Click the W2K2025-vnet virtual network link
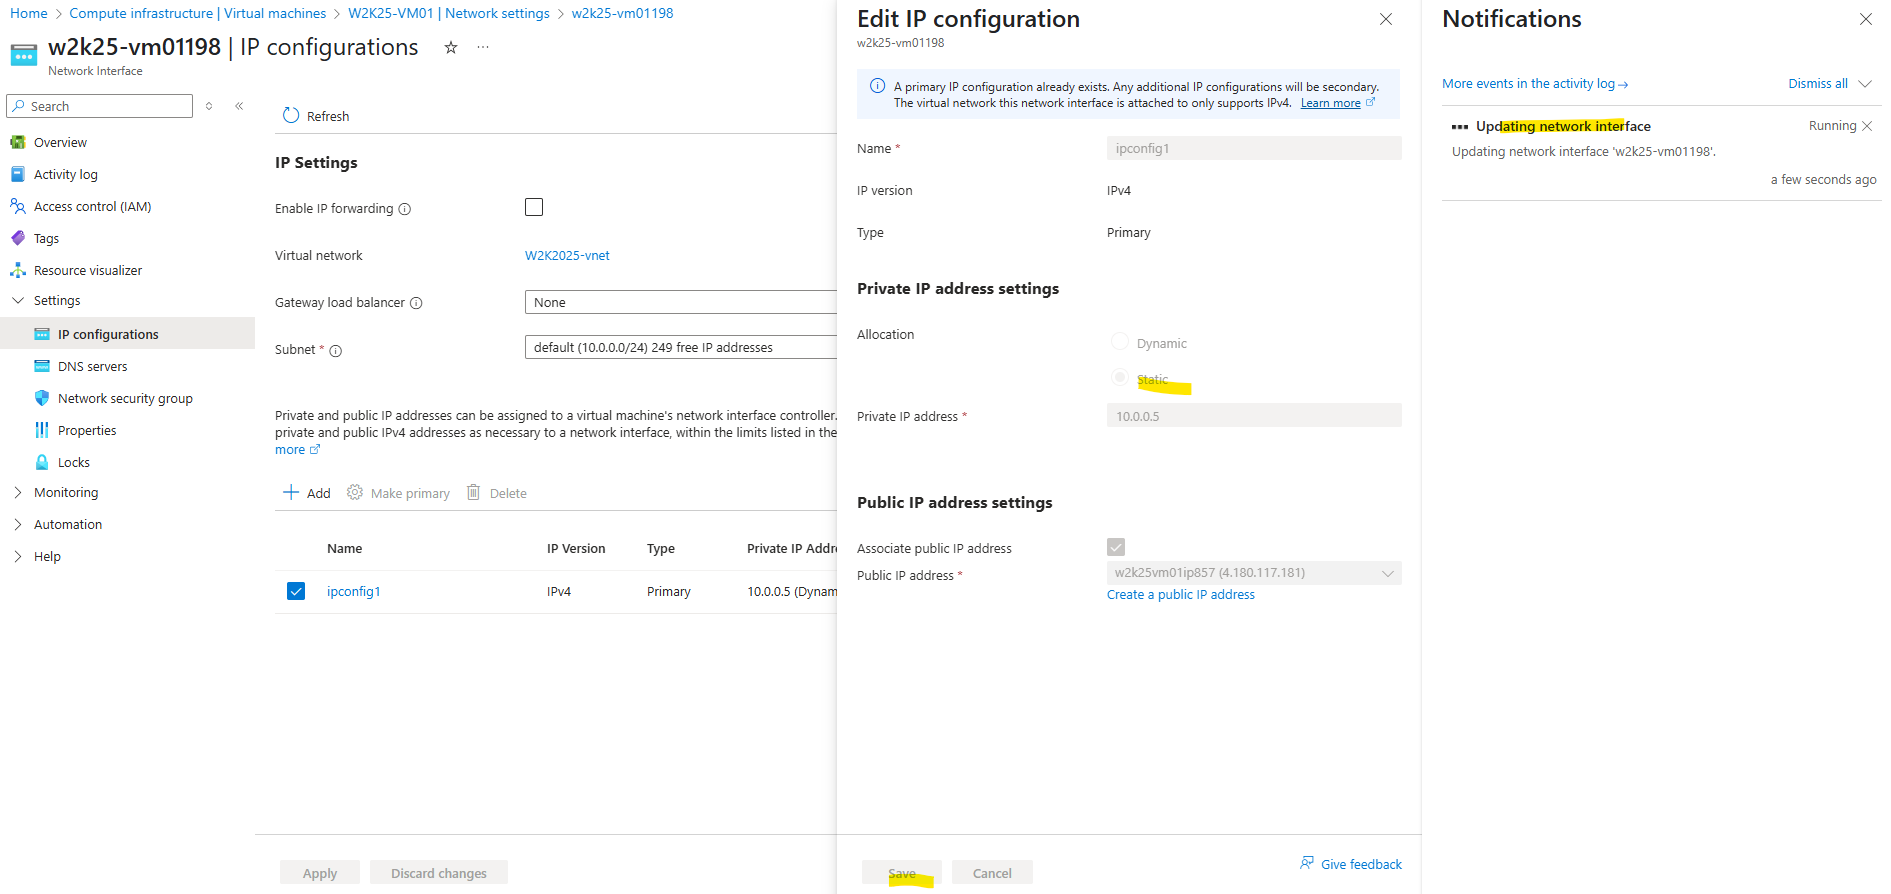Viewport: 1891px width, 894px height. tap(567, 255)
